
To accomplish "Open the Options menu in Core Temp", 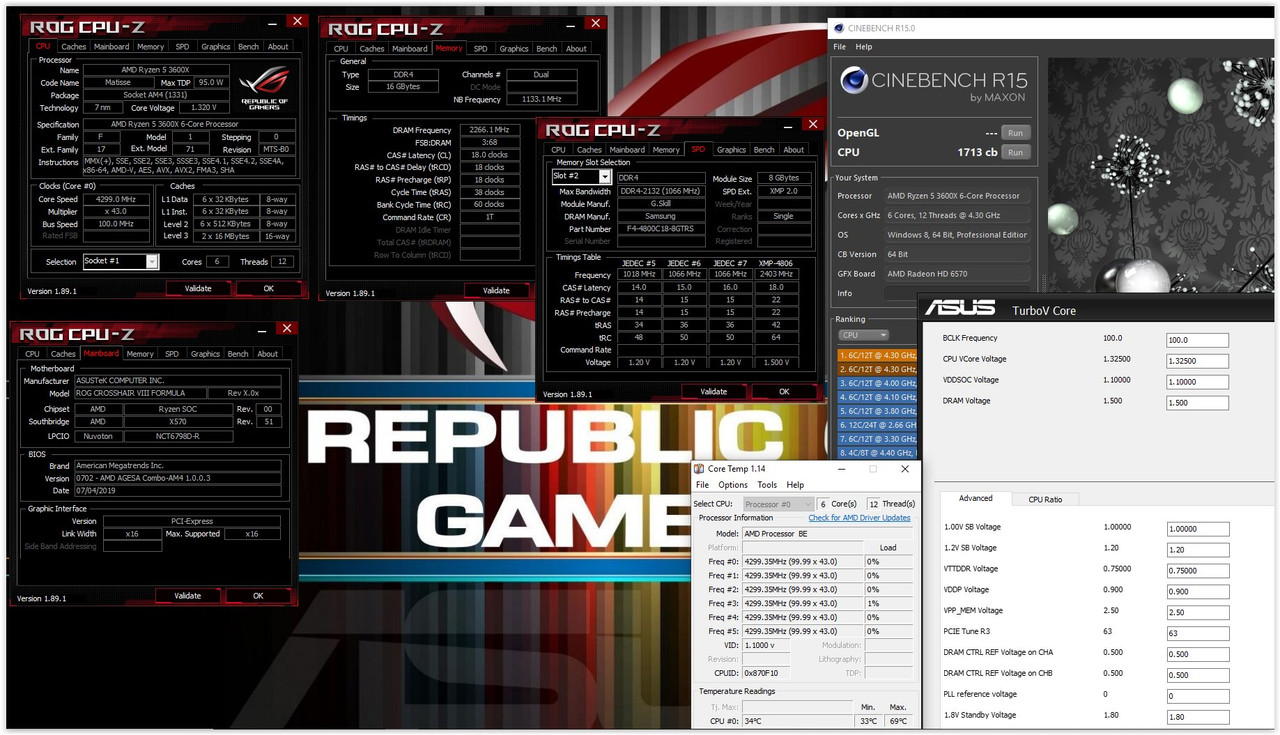I will click(733, 485).
